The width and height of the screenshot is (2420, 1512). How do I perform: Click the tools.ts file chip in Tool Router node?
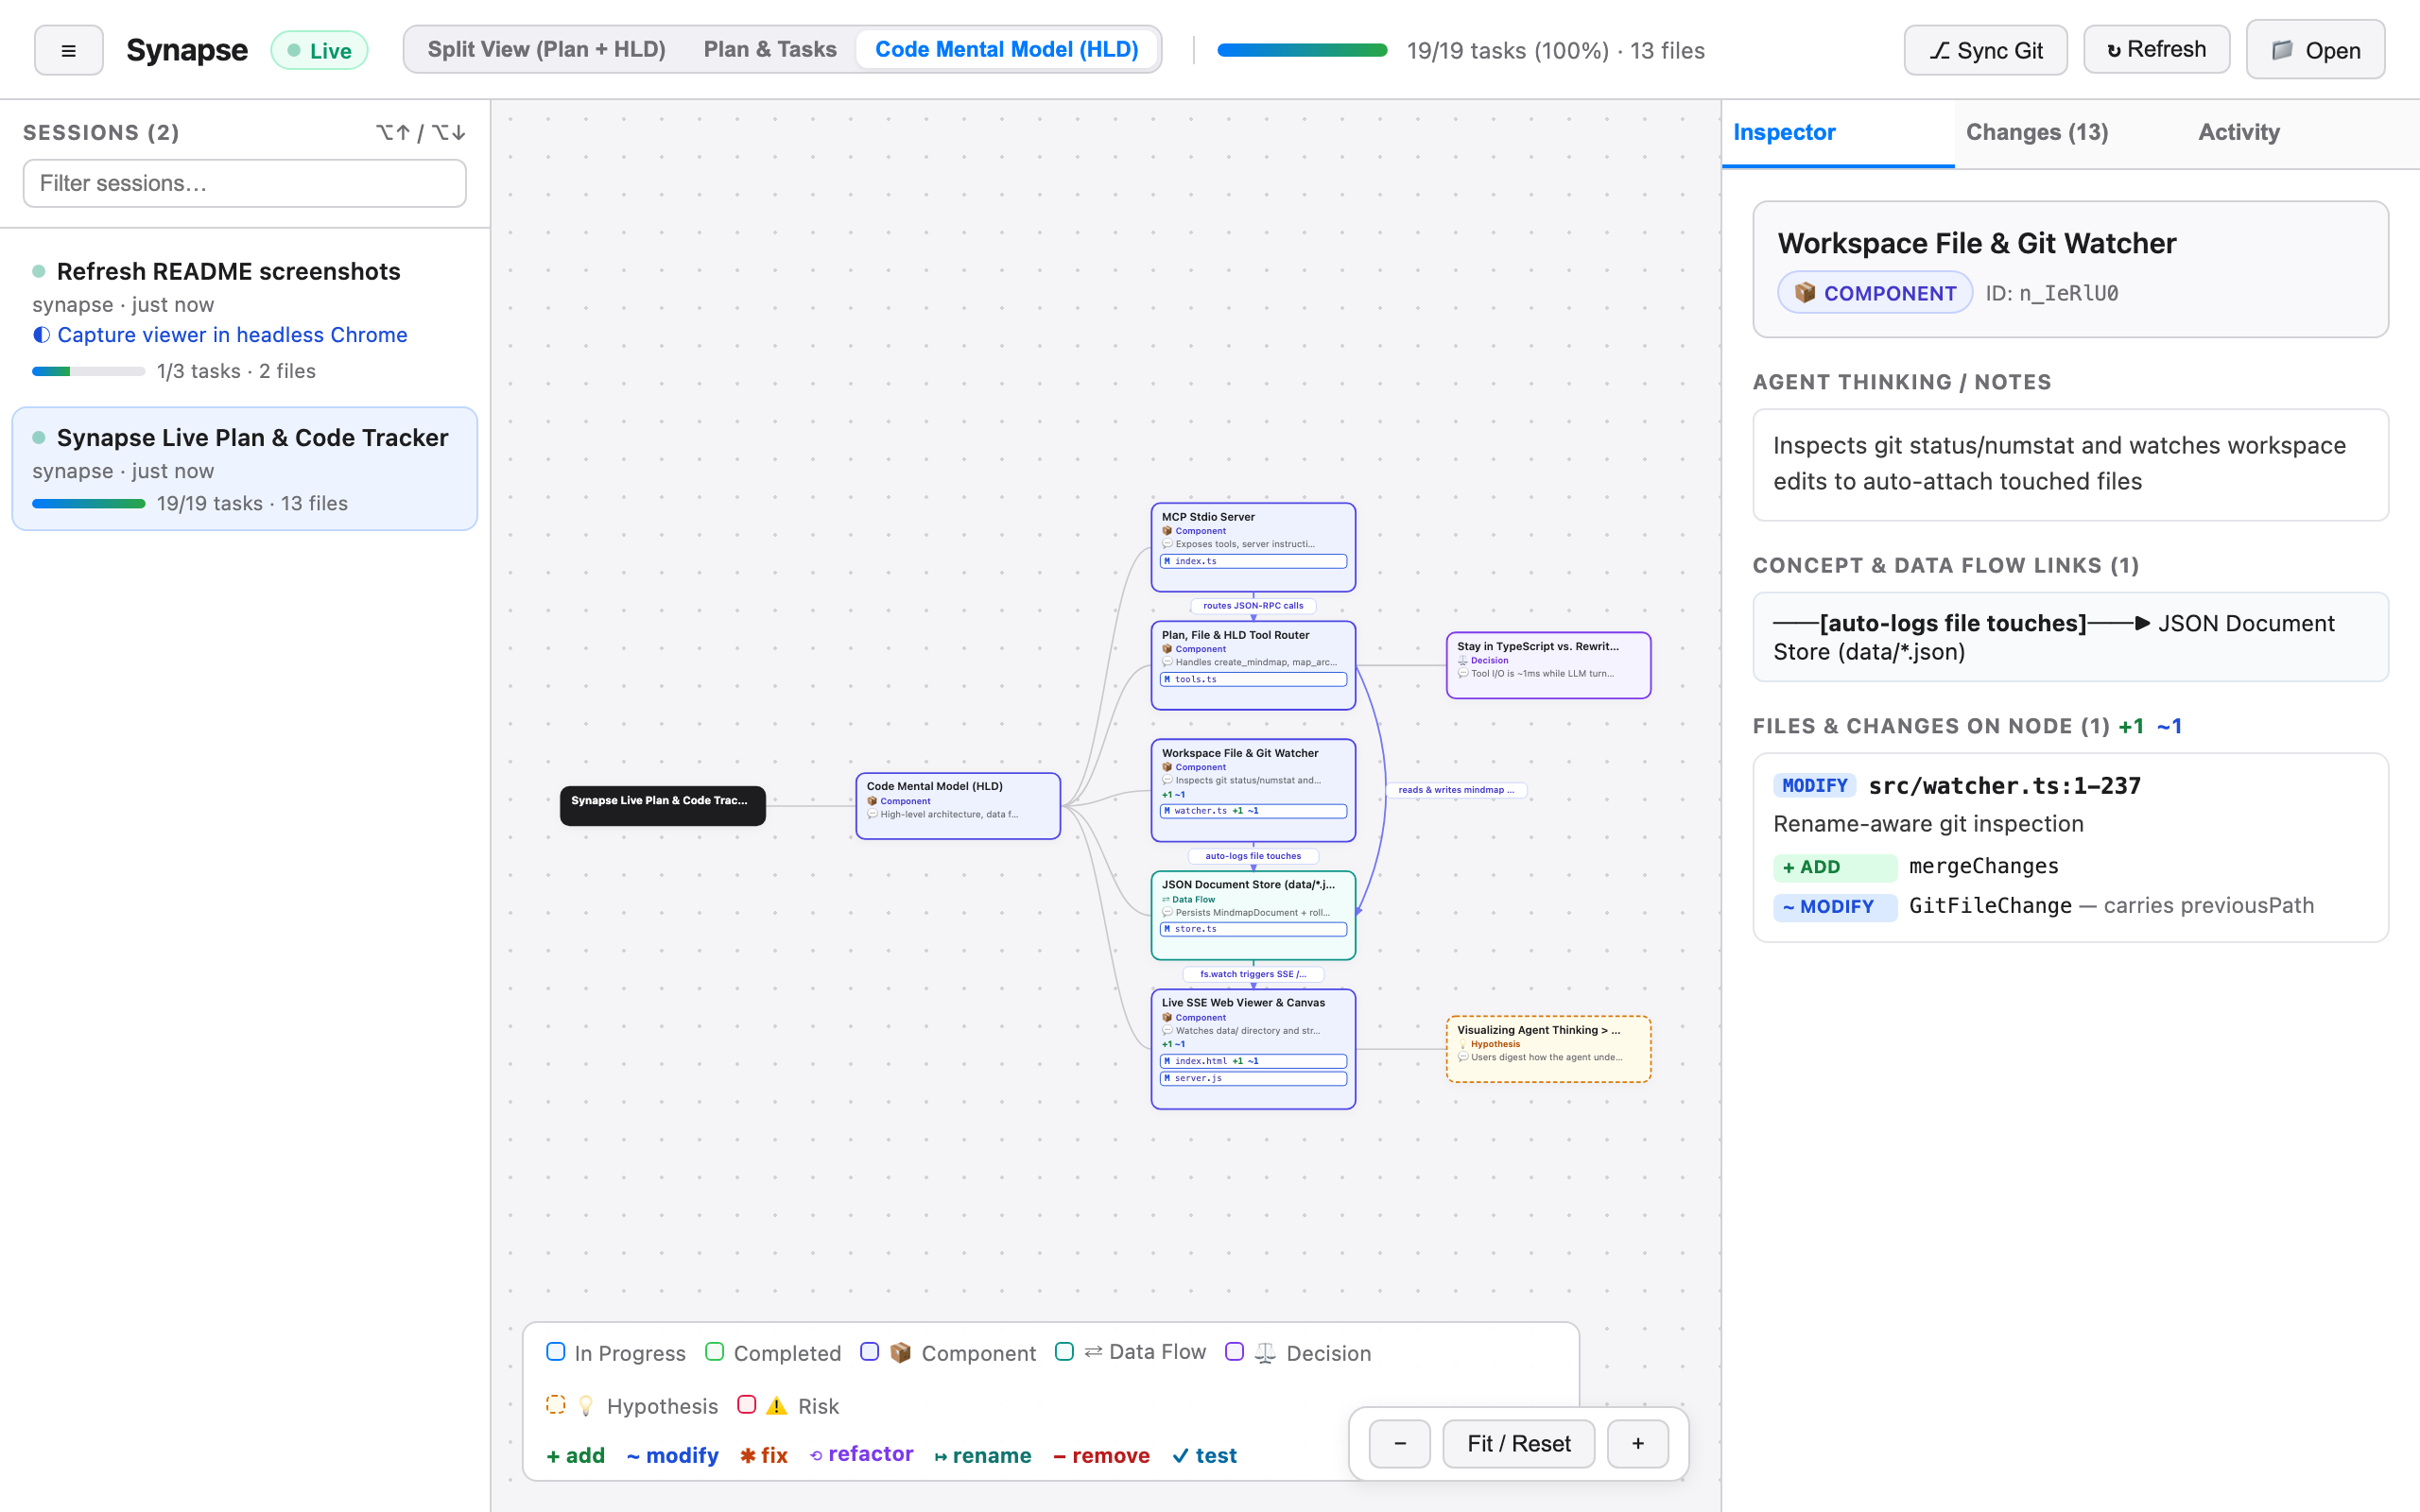tap(1253, 679)
